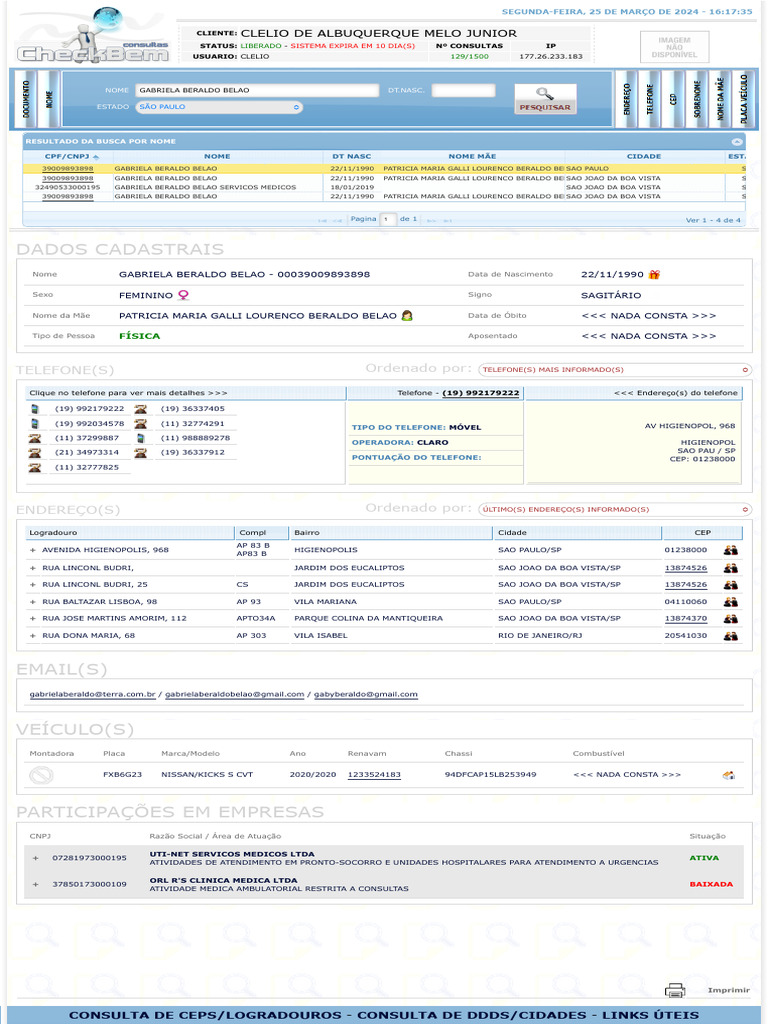Click the mother icon beside Nome da Mãe
Viewport: 768px width, 1024px height.
click(407, 316)
